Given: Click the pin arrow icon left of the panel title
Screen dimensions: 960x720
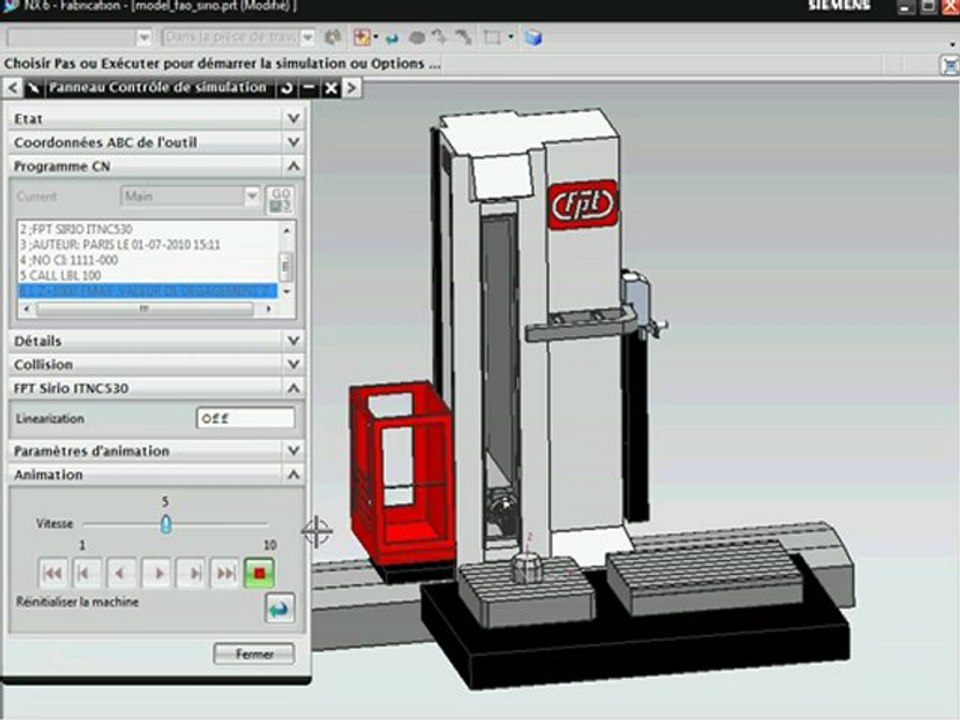Looking at the screenshot, I should click(34, 88).
